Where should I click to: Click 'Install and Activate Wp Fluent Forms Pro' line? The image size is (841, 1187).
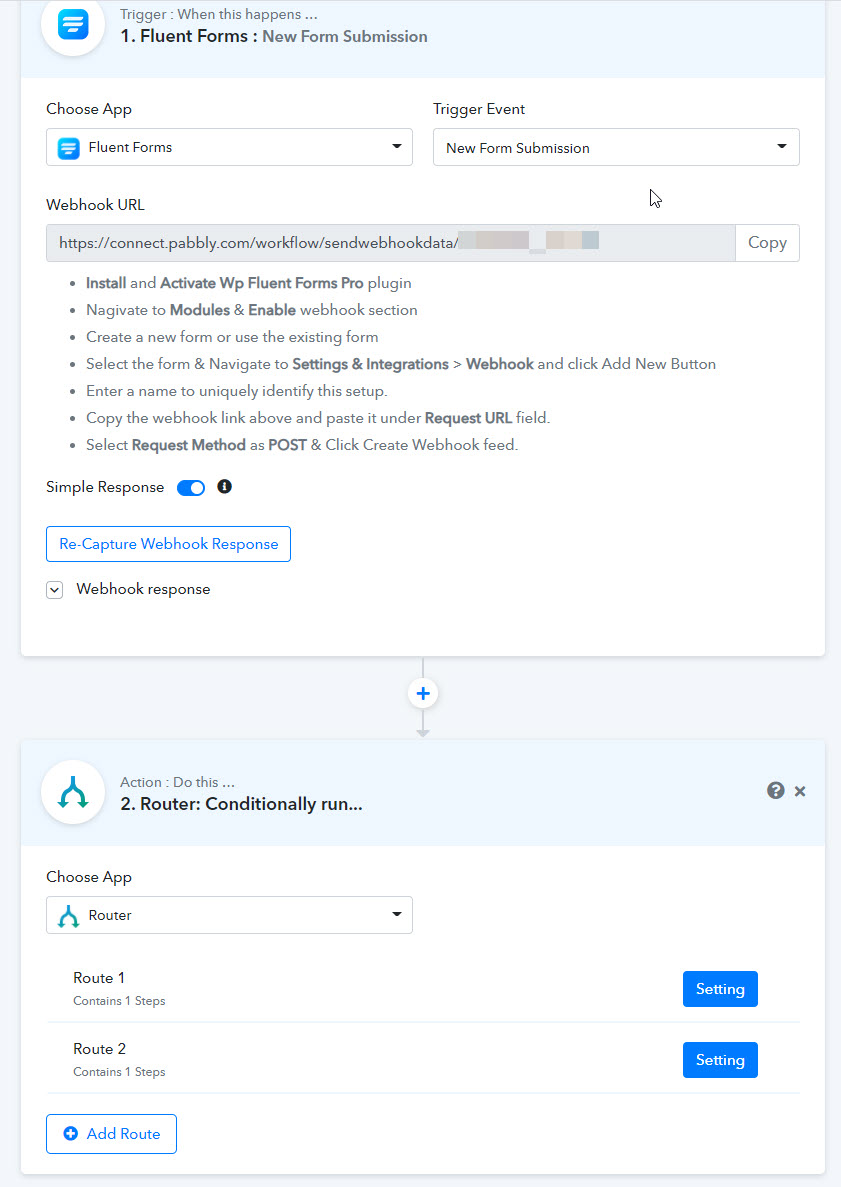(x=248, y=283)
